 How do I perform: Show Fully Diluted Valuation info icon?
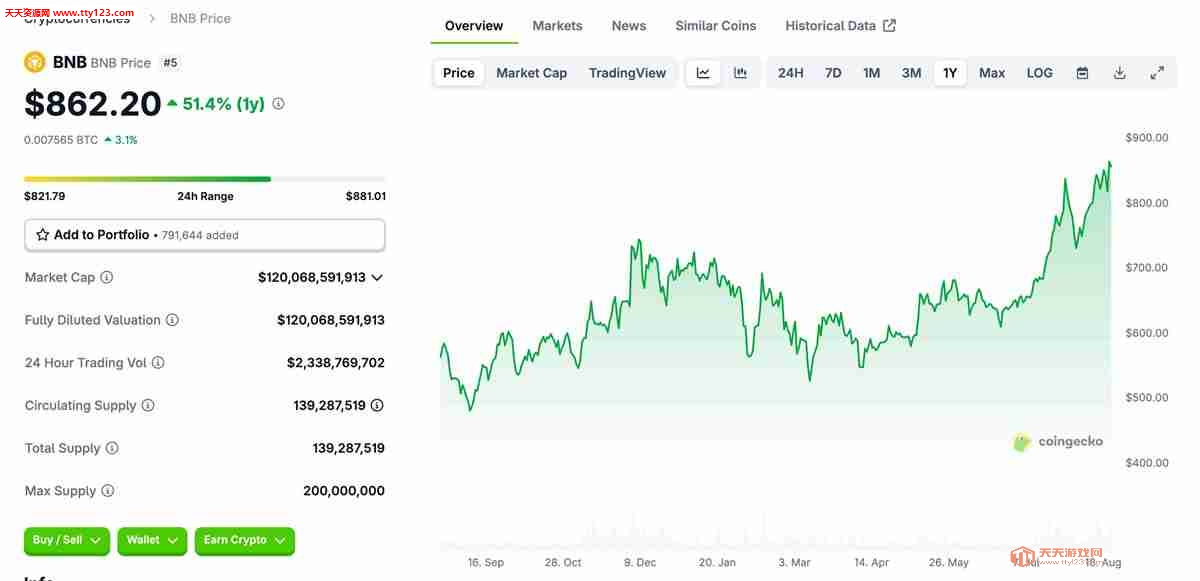pyautogui.click(x=172, y=320)
